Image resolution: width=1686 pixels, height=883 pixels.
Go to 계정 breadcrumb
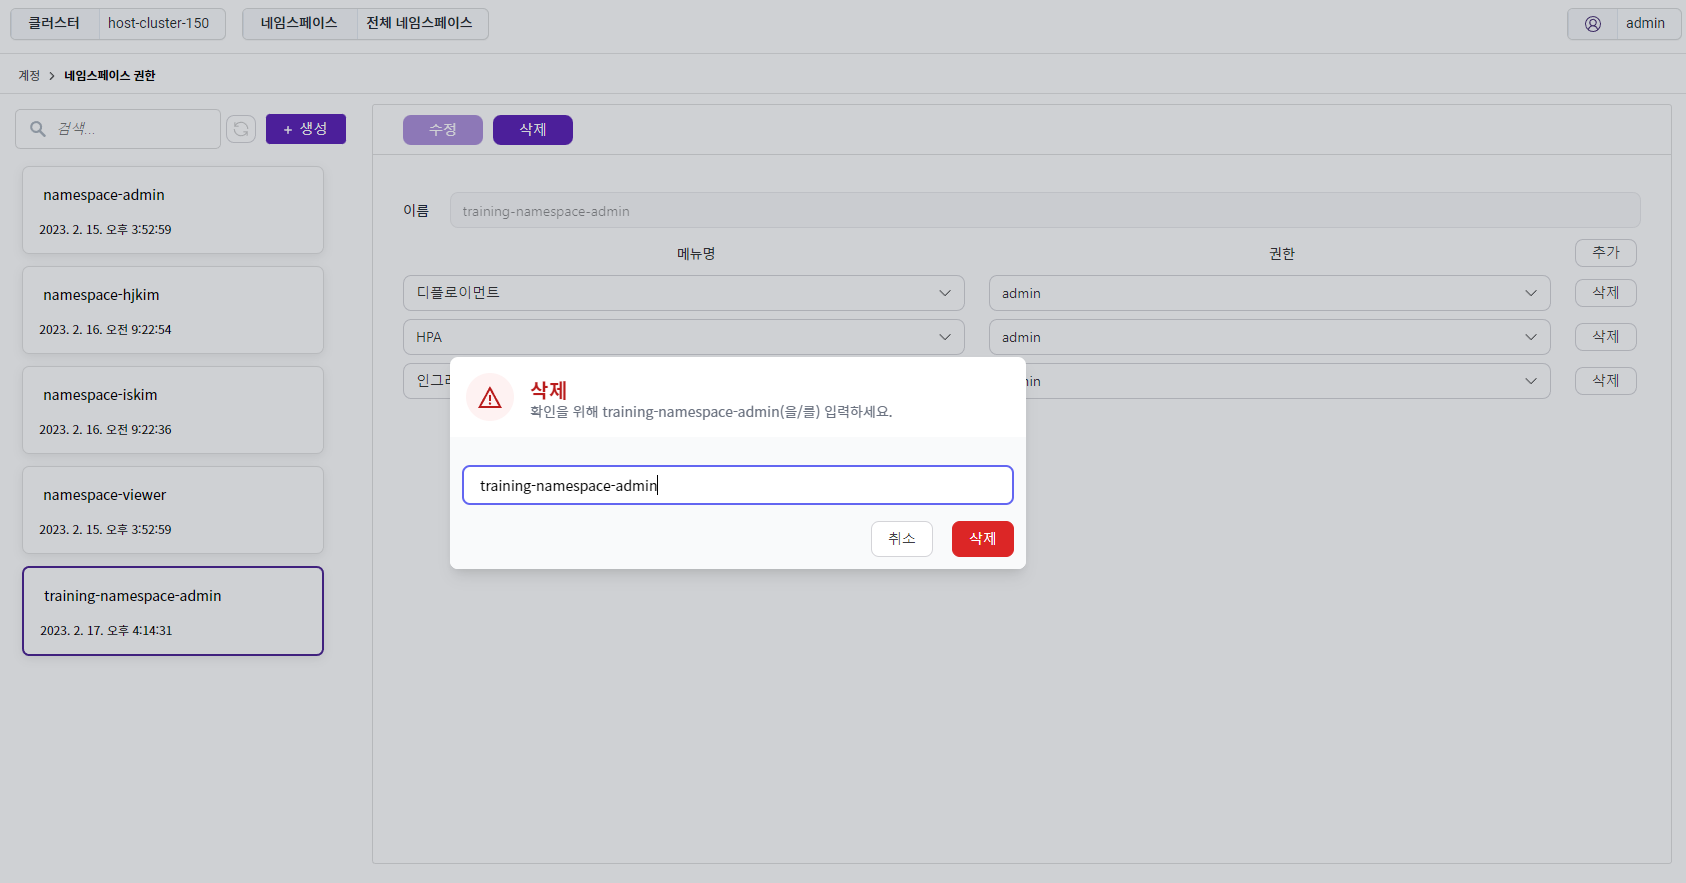pos(29,76)
